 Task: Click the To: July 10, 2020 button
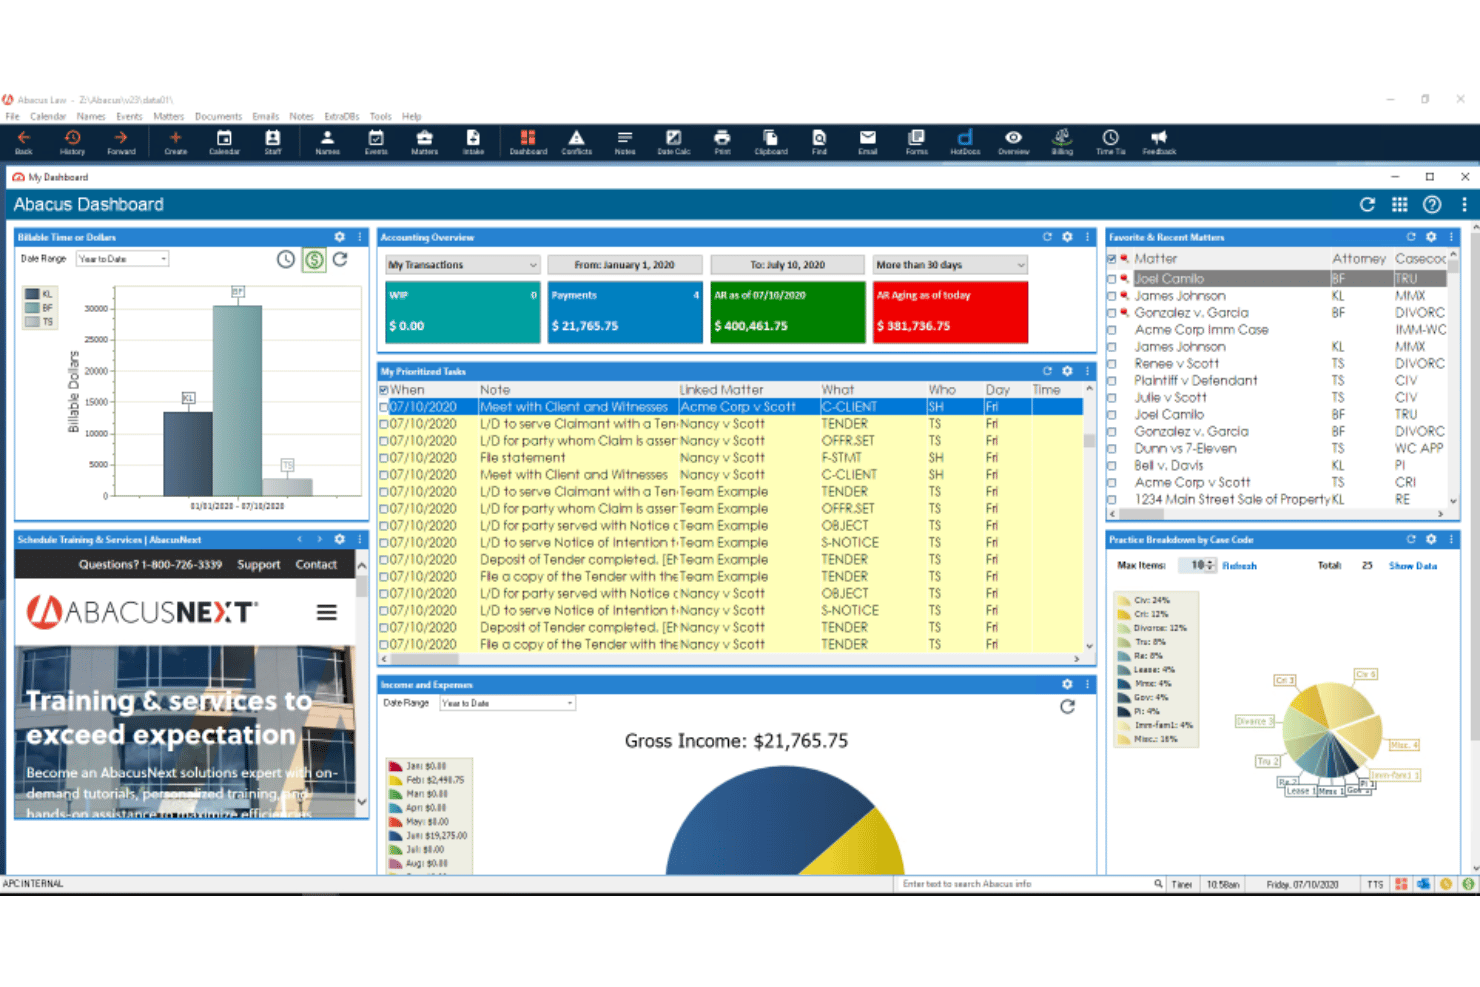click(787, 265)
